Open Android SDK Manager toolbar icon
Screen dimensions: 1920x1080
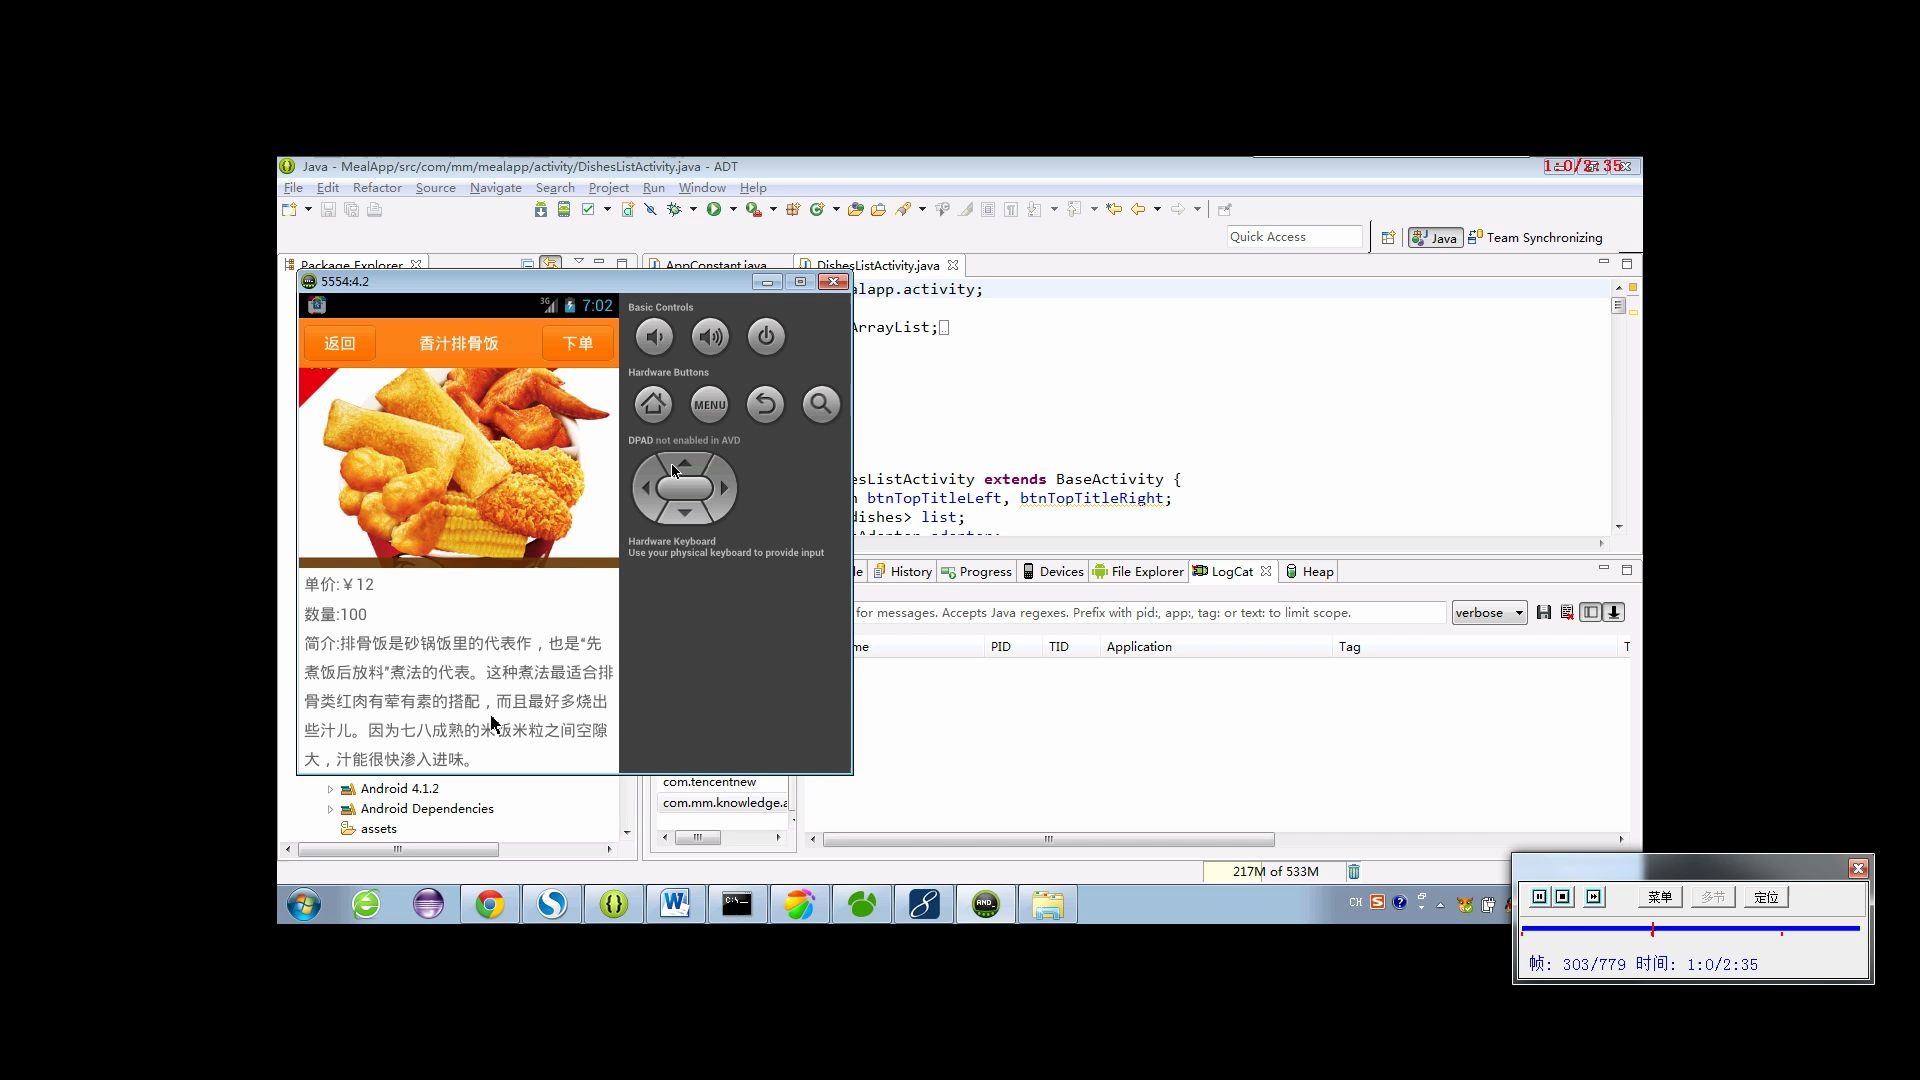(x=541, y=209)
